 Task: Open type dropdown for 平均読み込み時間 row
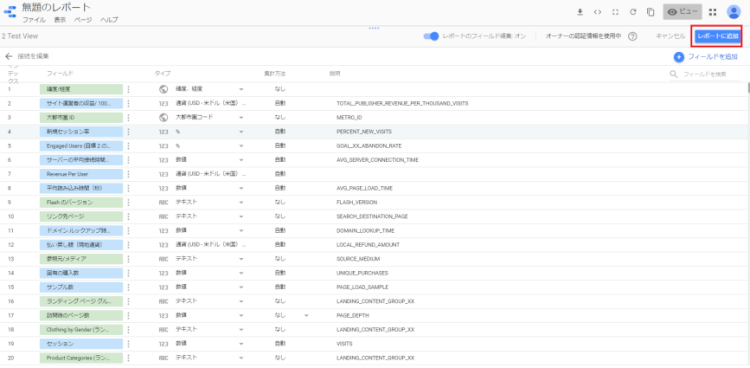pyautogui.click(x=241, y=189)
